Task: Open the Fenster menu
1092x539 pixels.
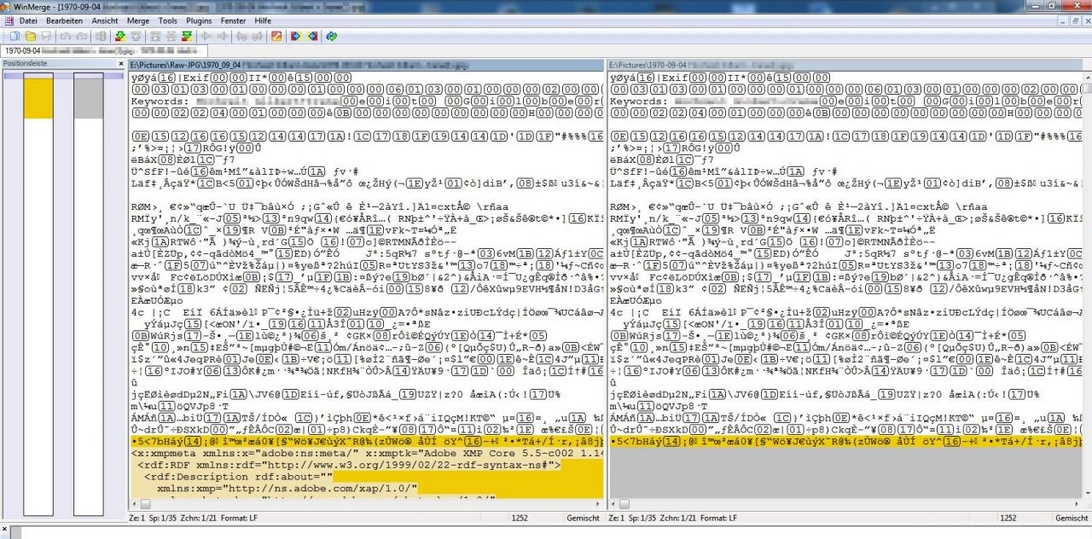Action: (234, 20)
